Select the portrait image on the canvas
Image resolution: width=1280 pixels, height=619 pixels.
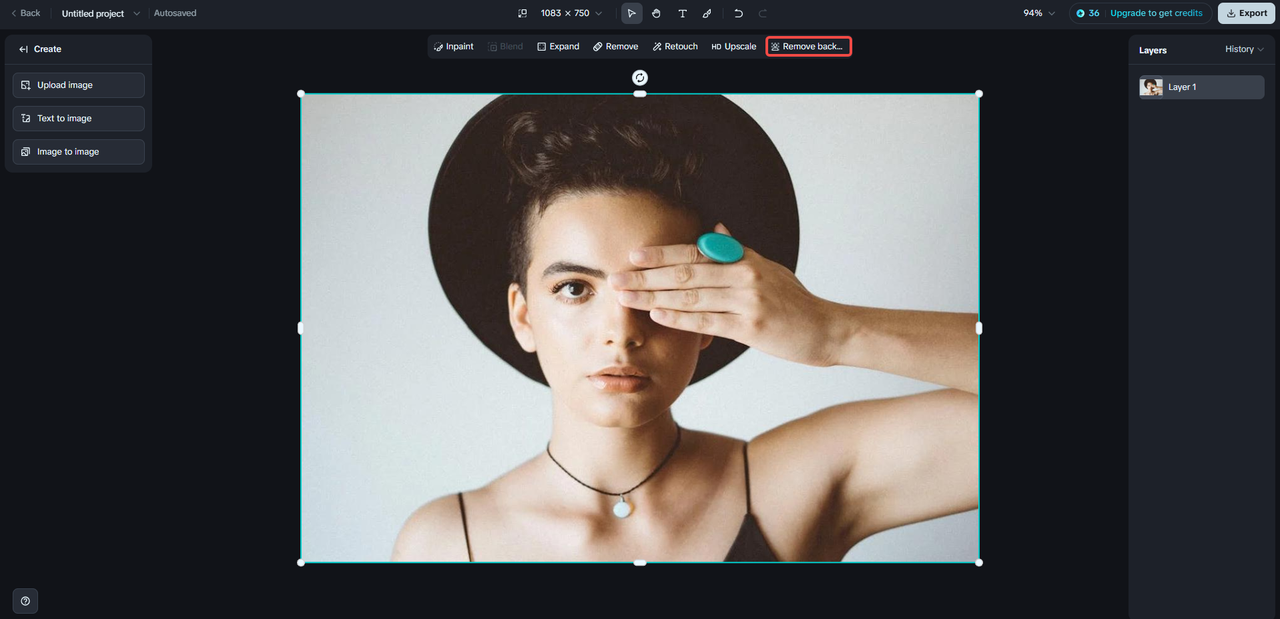coord(640,328)
